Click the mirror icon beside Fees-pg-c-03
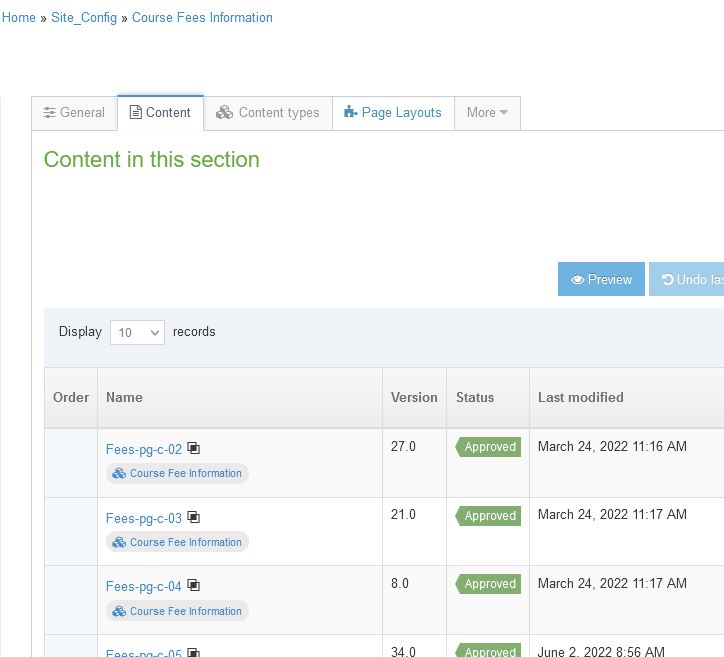The height and width of the screenshot is (657, 724). (x=194, y=517)
